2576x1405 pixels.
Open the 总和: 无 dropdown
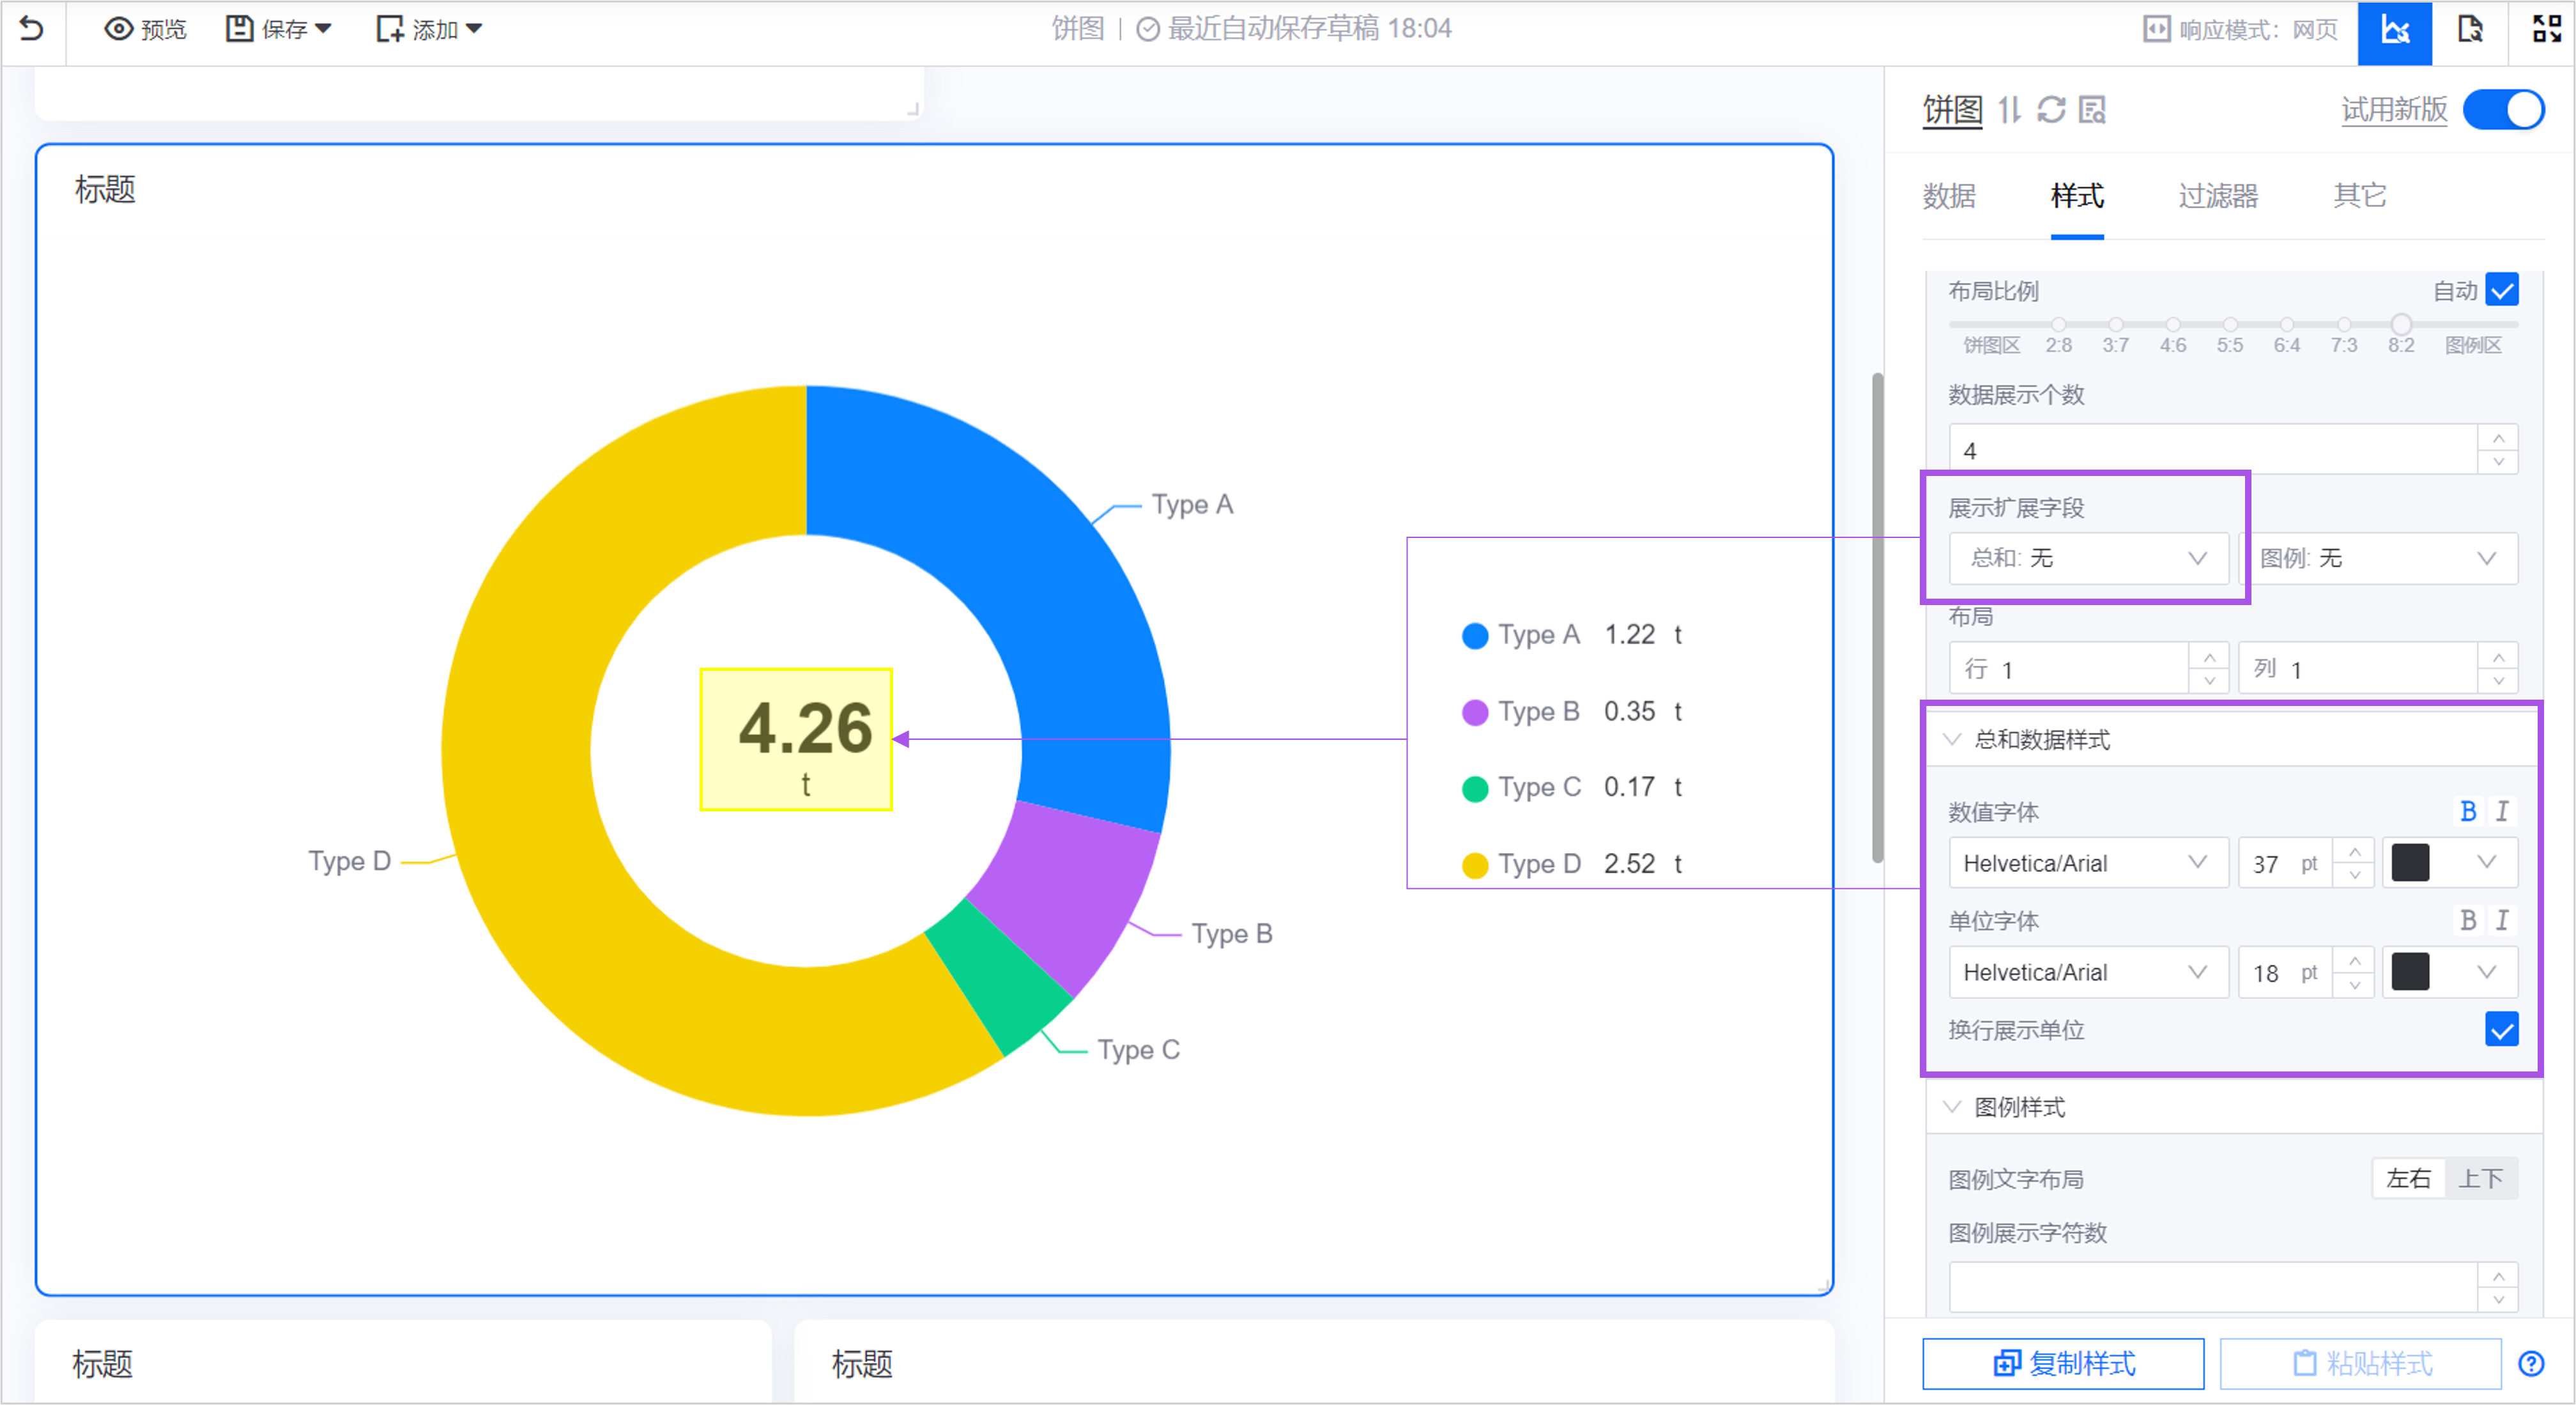[x=2088, y=558]
